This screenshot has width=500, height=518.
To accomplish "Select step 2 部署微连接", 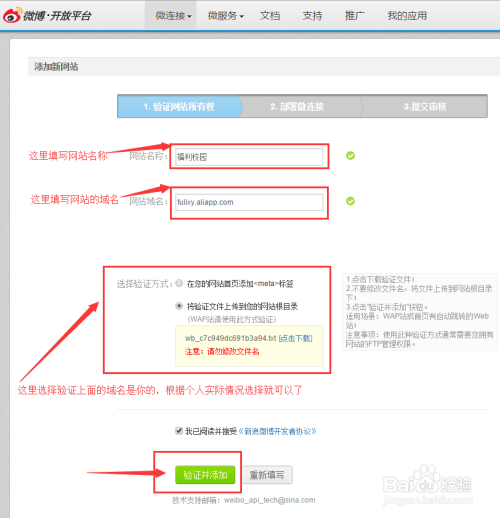I will (297, 106).
